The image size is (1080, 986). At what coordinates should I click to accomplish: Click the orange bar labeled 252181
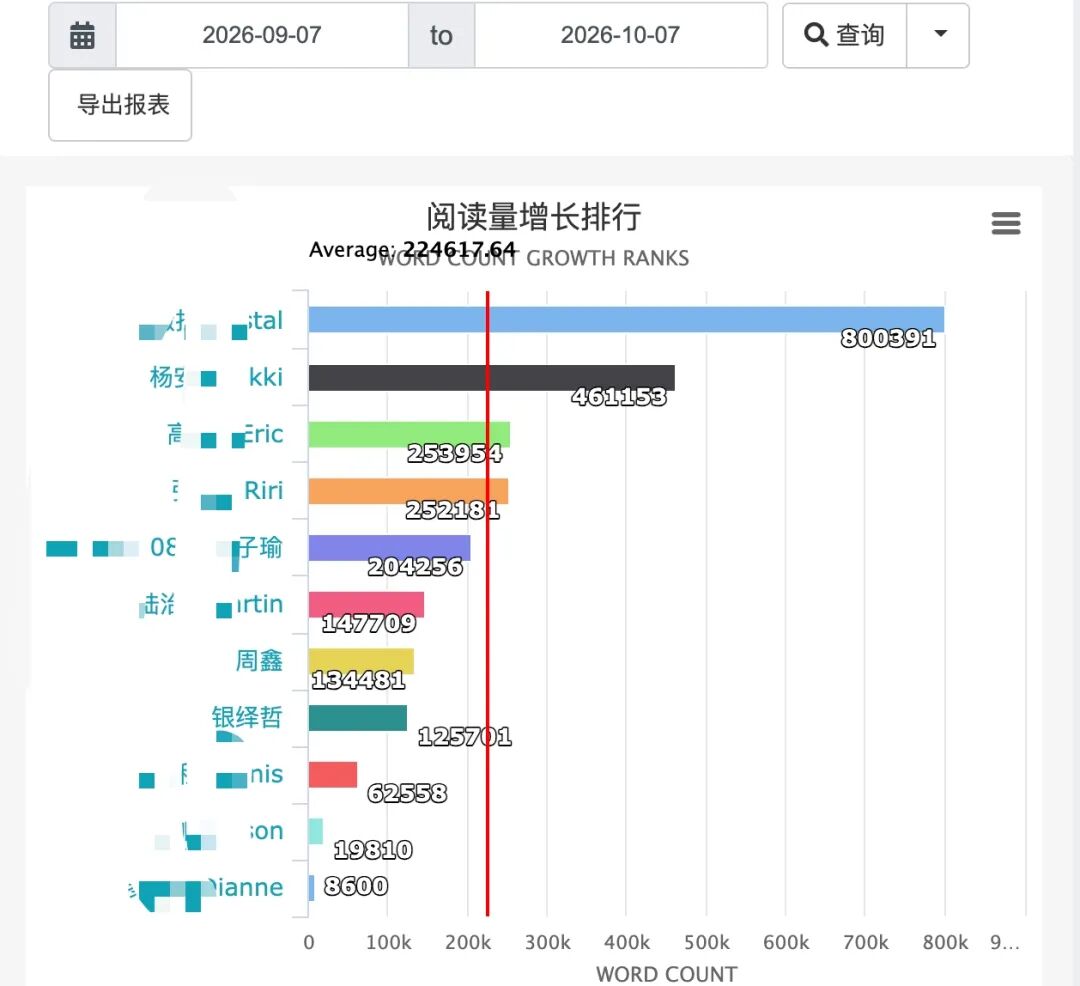click(408, 491)
